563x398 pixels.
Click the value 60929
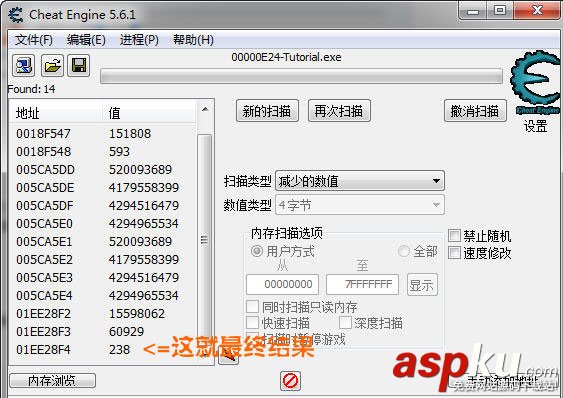tap(126, 332)
